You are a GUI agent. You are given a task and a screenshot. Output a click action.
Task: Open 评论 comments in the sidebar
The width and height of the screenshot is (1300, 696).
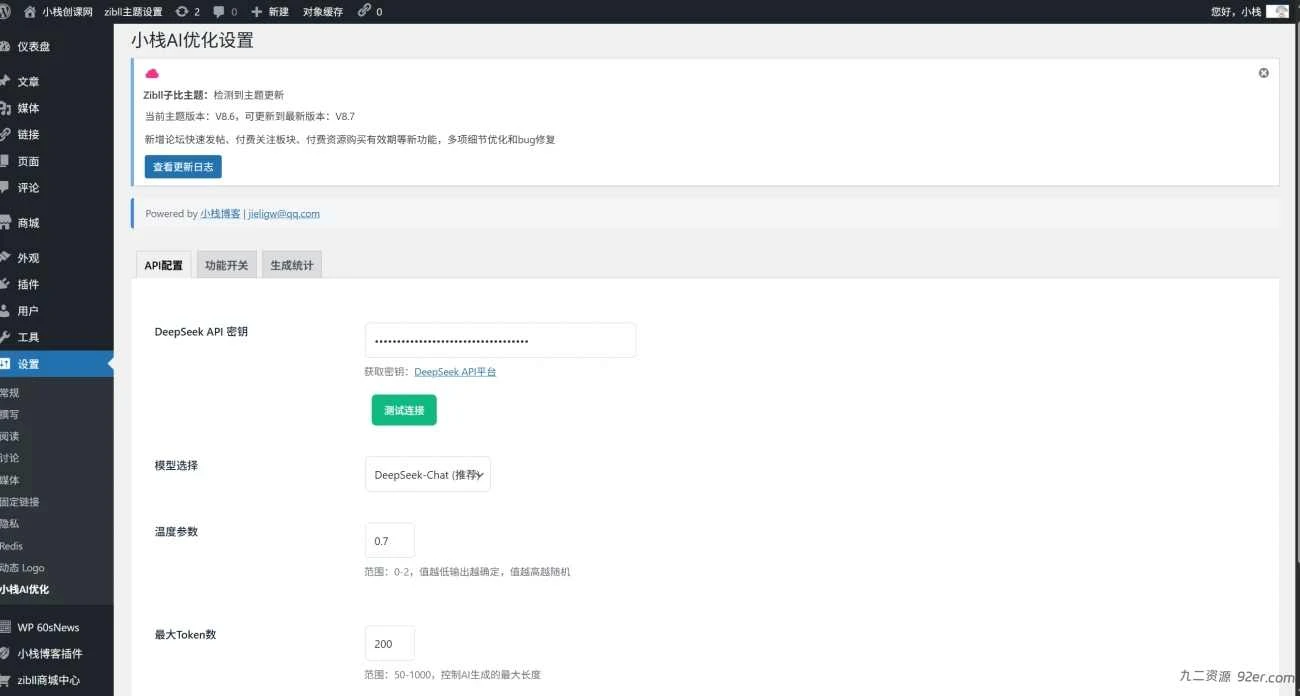(x=56, y=188)
